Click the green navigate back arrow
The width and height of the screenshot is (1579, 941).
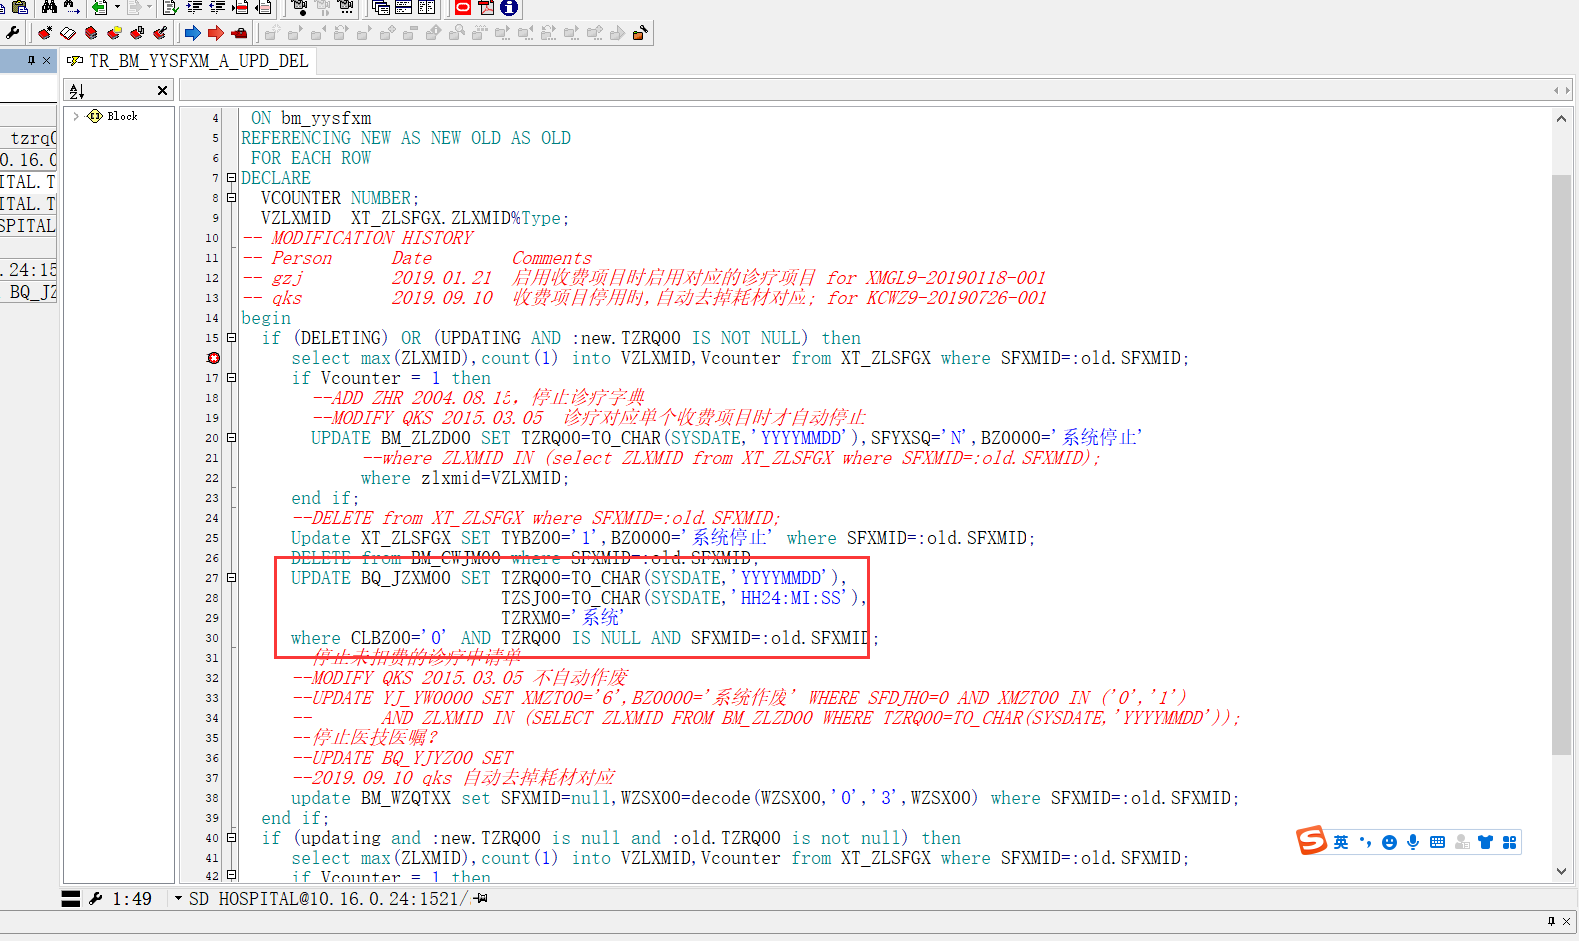(x=99, y=7)
